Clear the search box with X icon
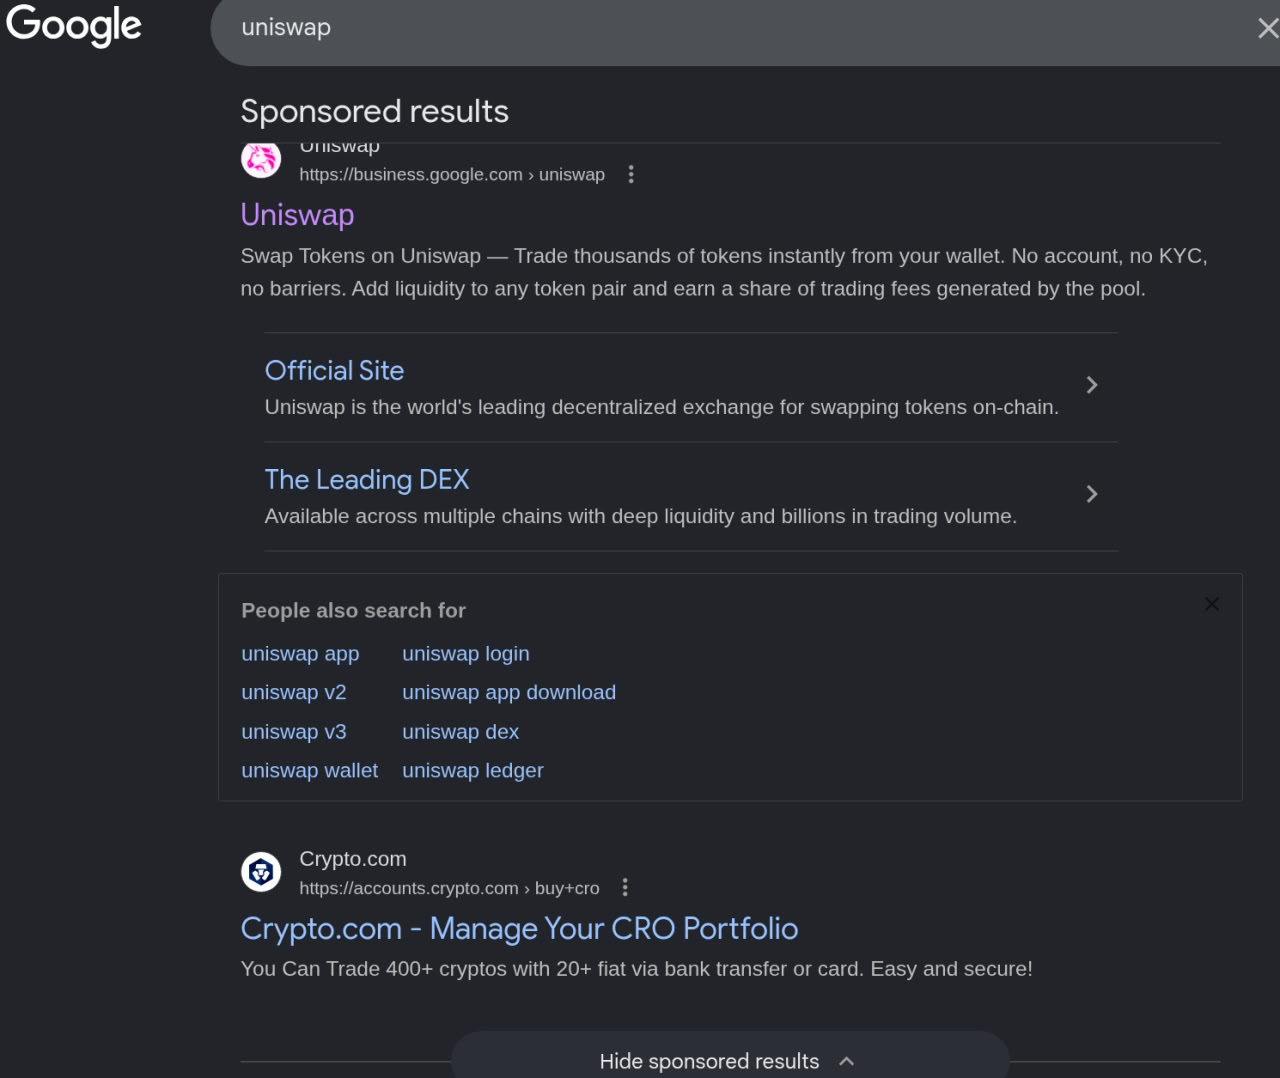This screenshot has width=1280, height=1078. (x=1267, y=28)
